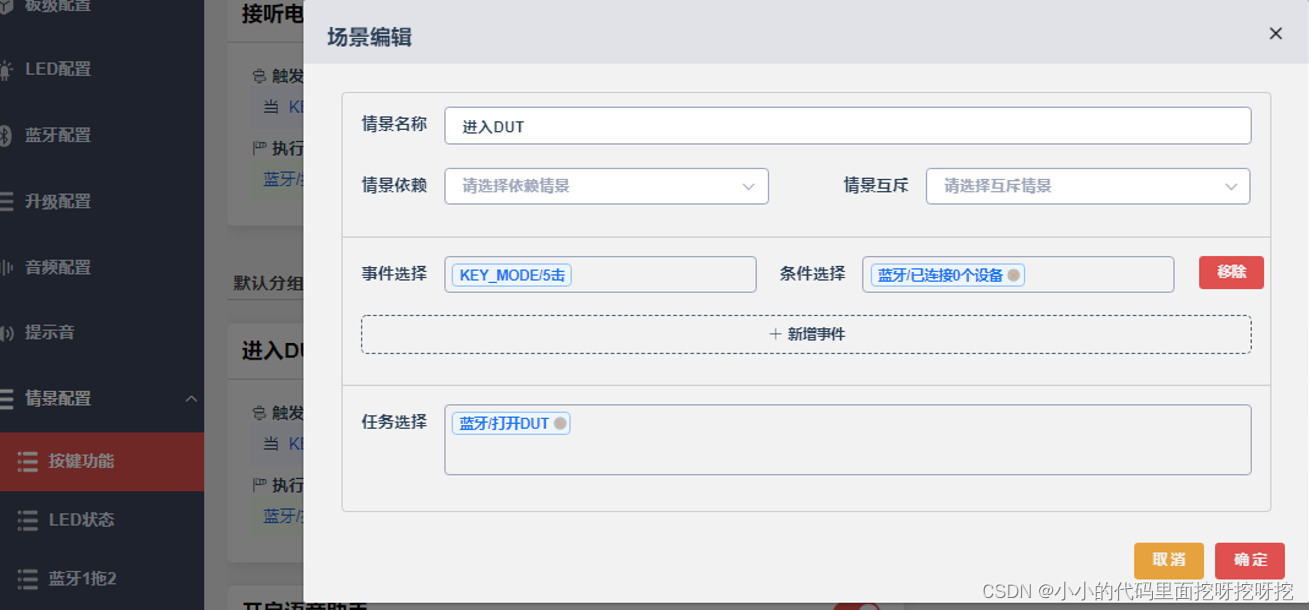Add a new event with 新增事件

click(807, 333)
